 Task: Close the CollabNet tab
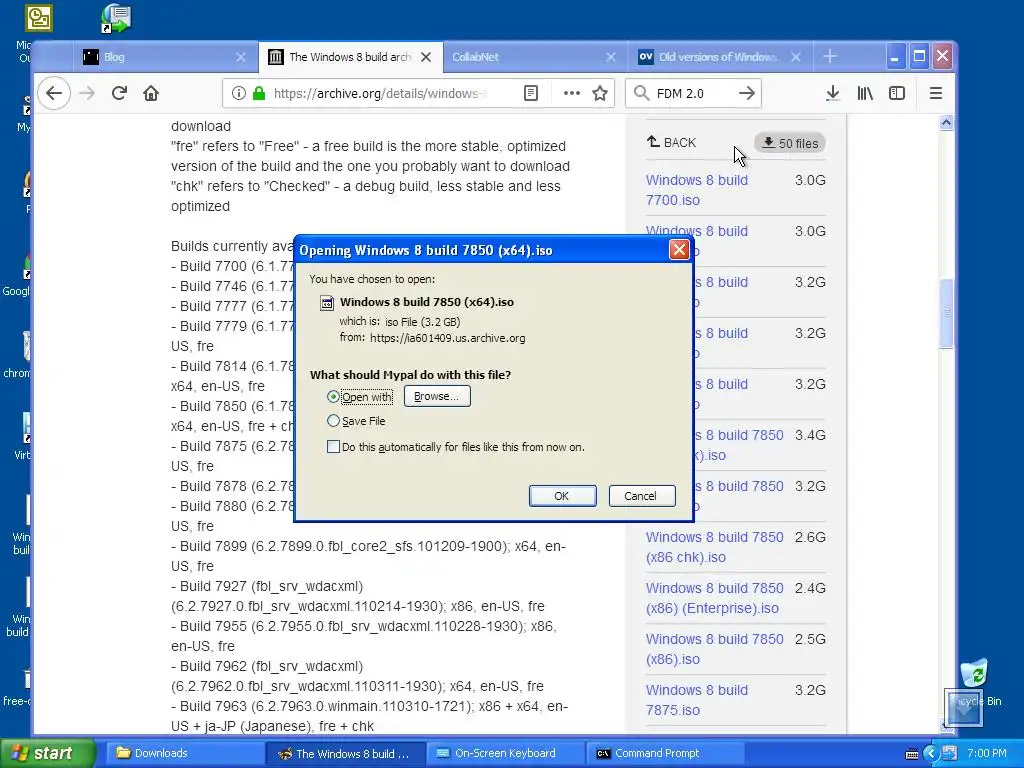(611, 57)
